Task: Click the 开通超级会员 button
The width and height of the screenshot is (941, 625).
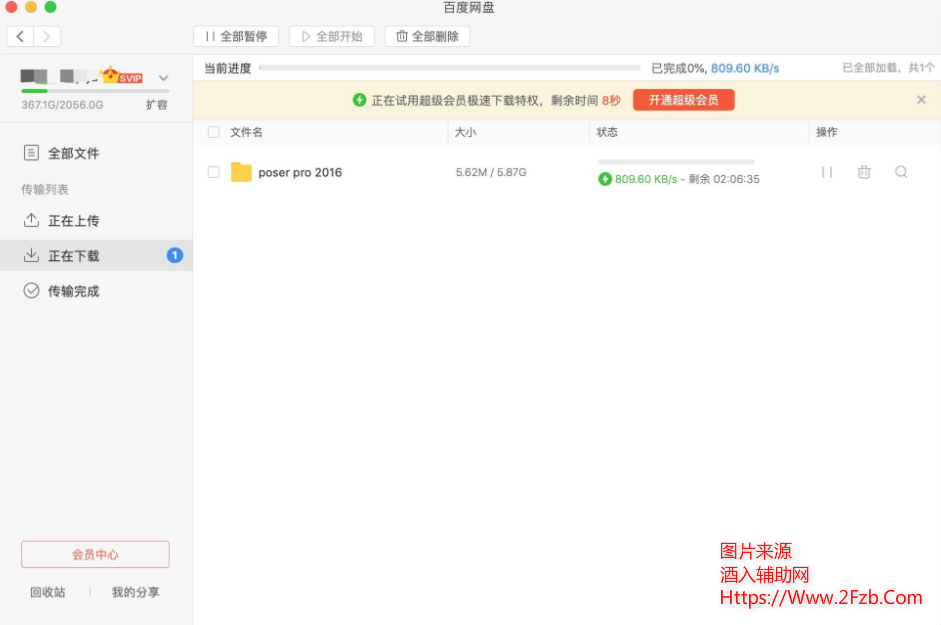Action: point(683,100)
